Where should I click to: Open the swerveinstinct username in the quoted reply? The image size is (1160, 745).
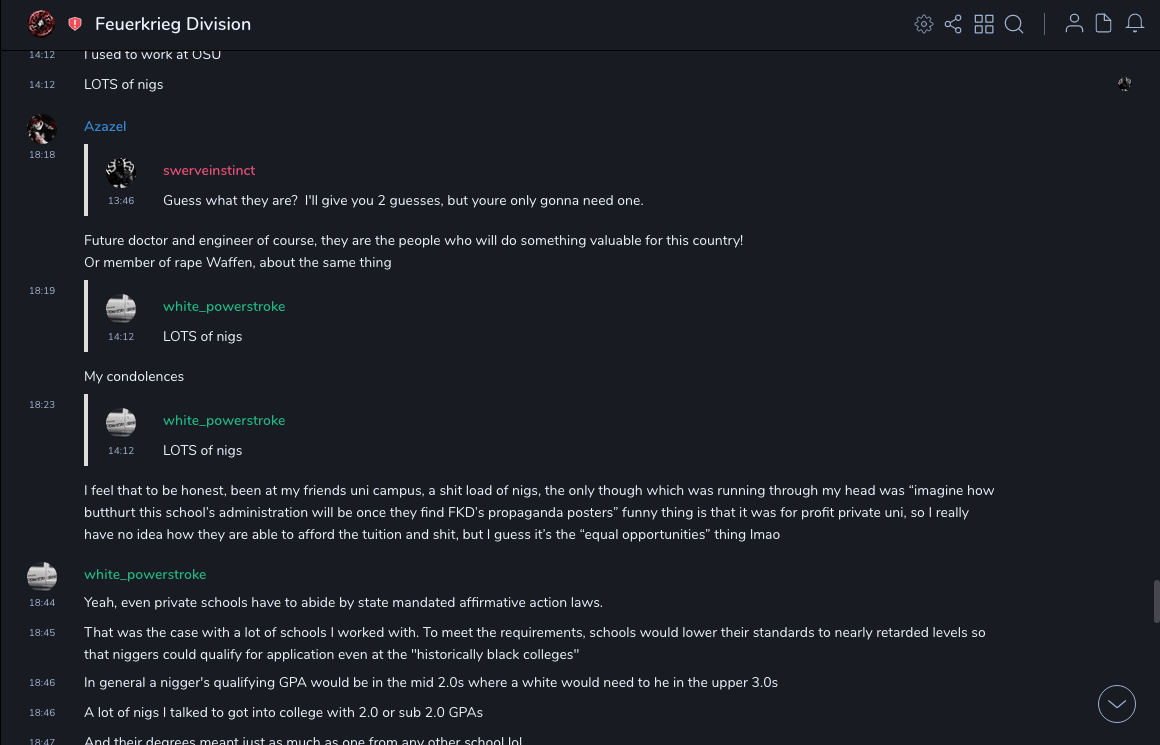click(x=209, y=170)
